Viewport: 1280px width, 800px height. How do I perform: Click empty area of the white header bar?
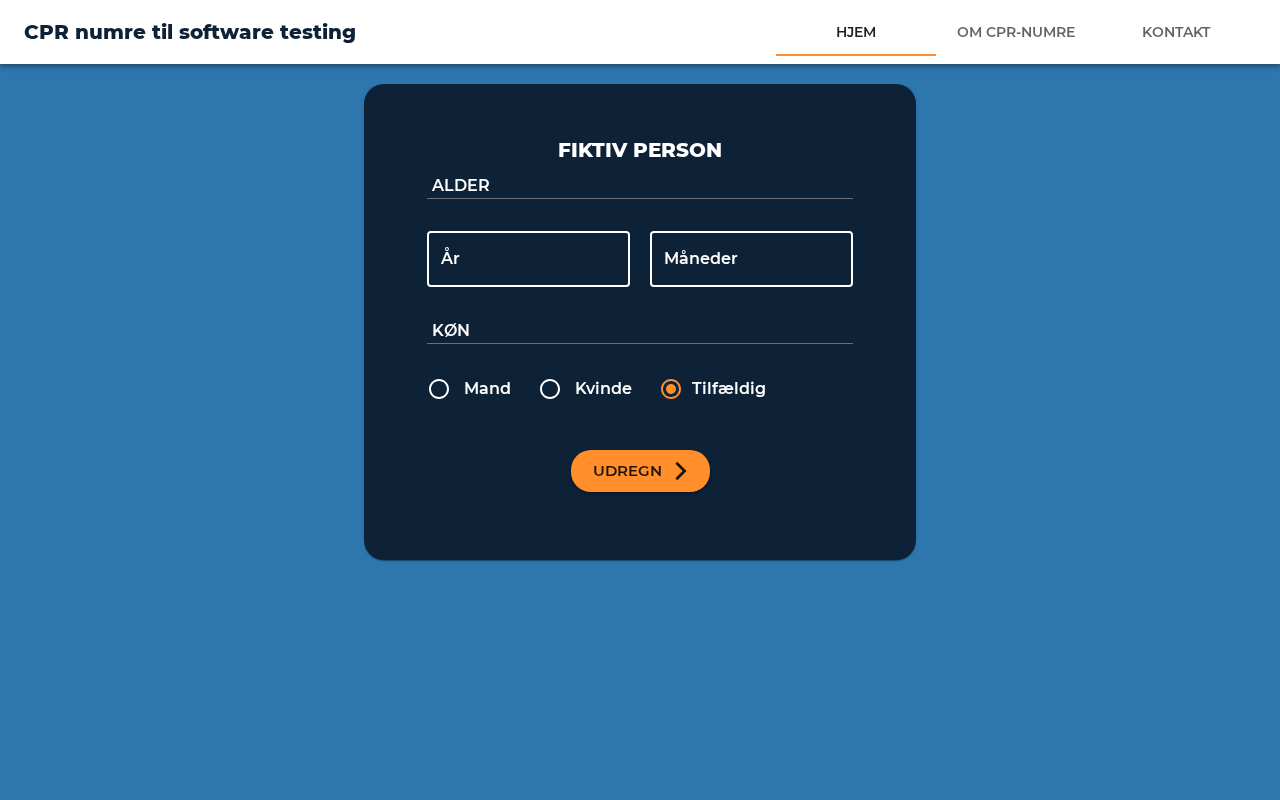click(x=560, y=32)
